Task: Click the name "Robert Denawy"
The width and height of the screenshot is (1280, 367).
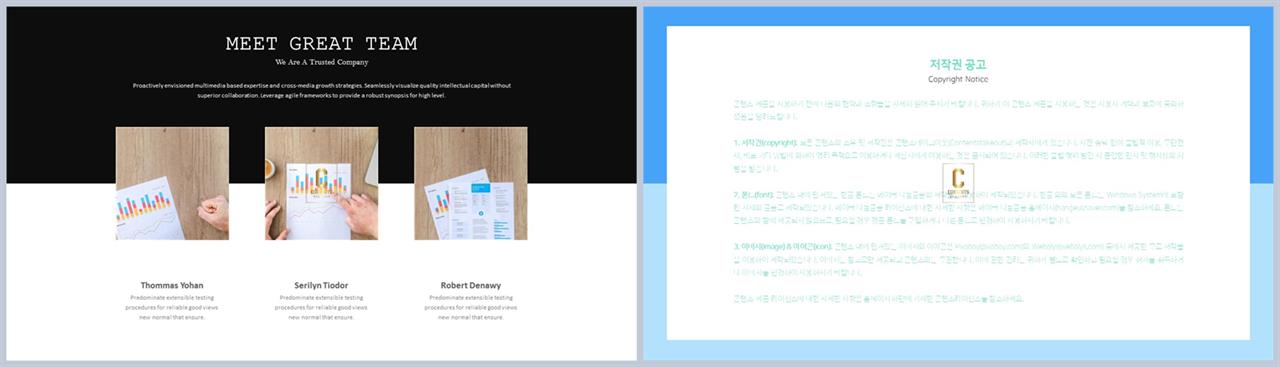Action: 470,285
